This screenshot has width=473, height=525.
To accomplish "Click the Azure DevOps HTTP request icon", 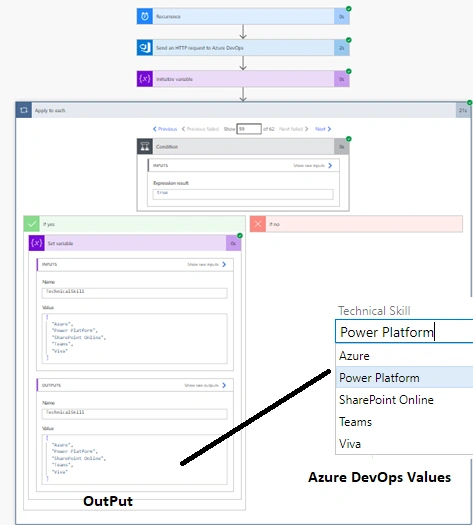I will 145,48.
